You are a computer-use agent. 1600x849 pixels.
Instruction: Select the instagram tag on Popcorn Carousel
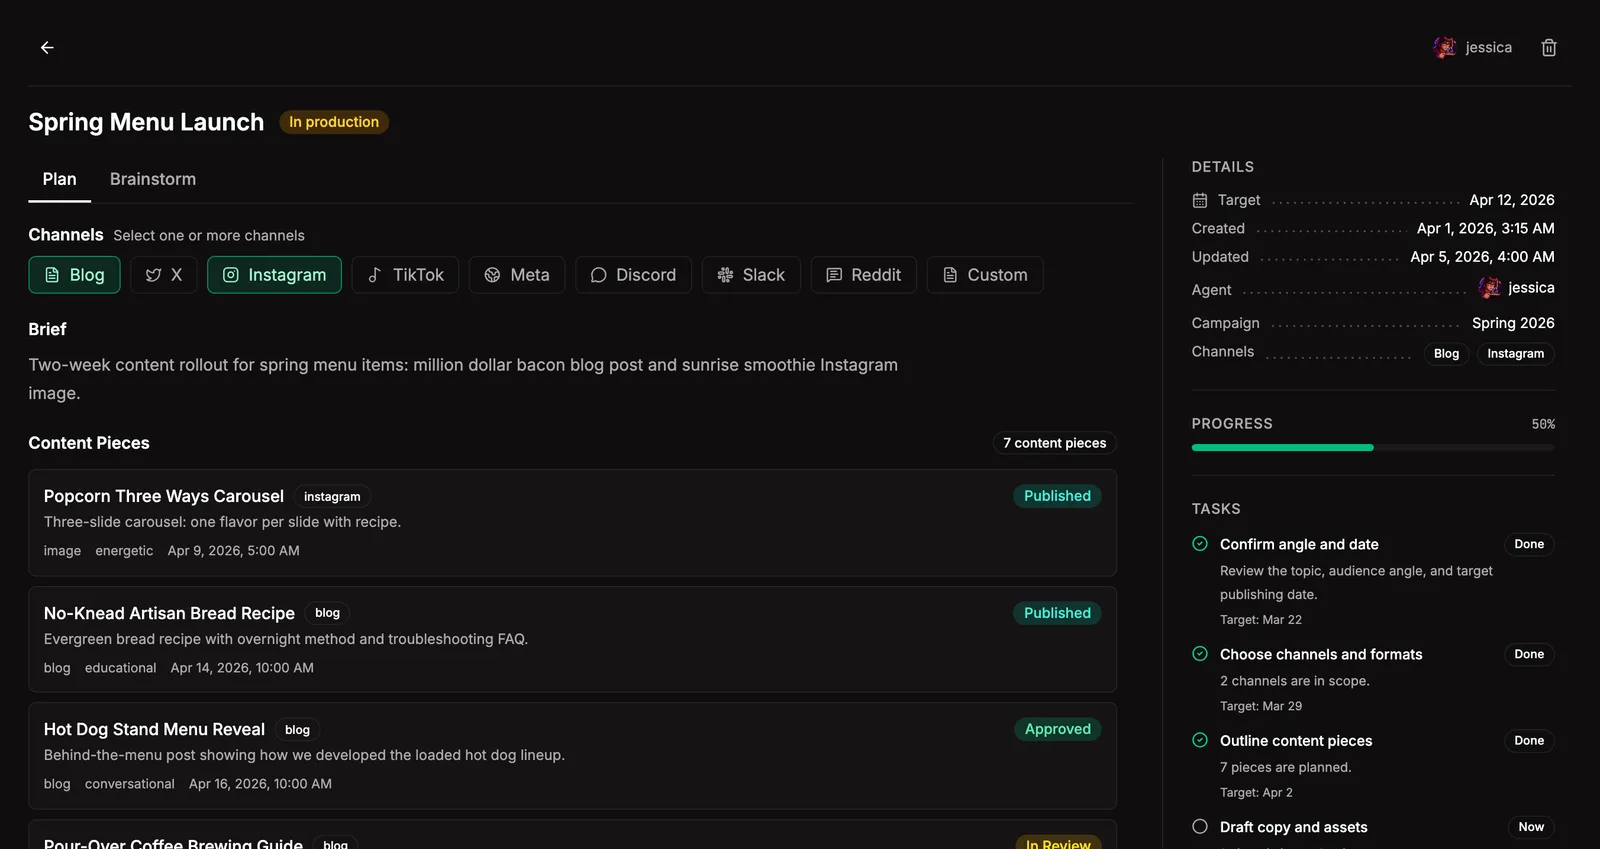point(332,496)
